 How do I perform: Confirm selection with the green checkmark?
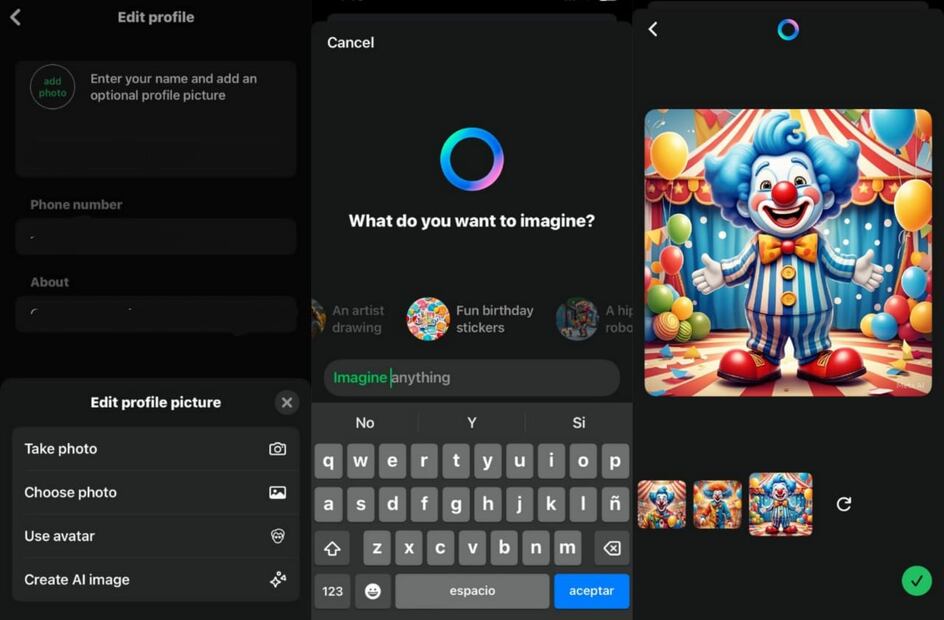point(916,580)
